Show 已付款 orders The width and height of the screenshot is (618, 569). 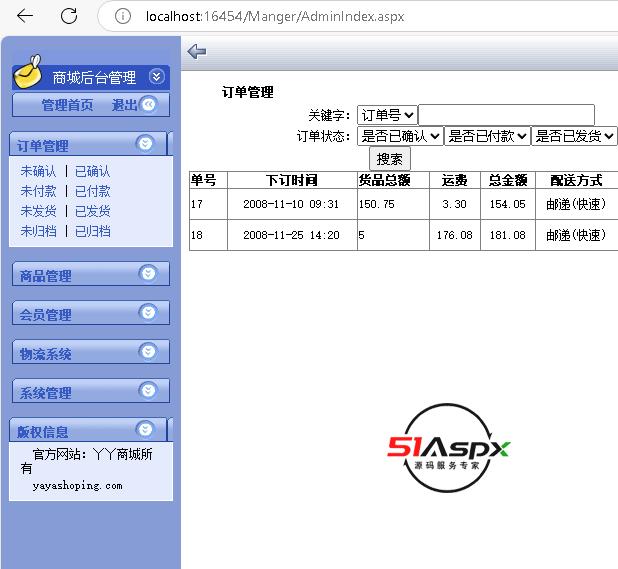93,192
